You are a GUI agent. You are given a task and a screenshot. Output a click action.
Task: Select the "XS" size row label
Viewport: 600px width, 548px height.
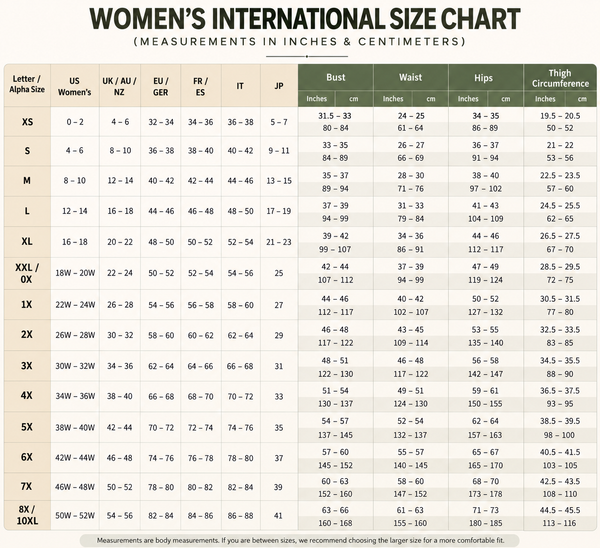pyautogui.click(x=27, y=122)
